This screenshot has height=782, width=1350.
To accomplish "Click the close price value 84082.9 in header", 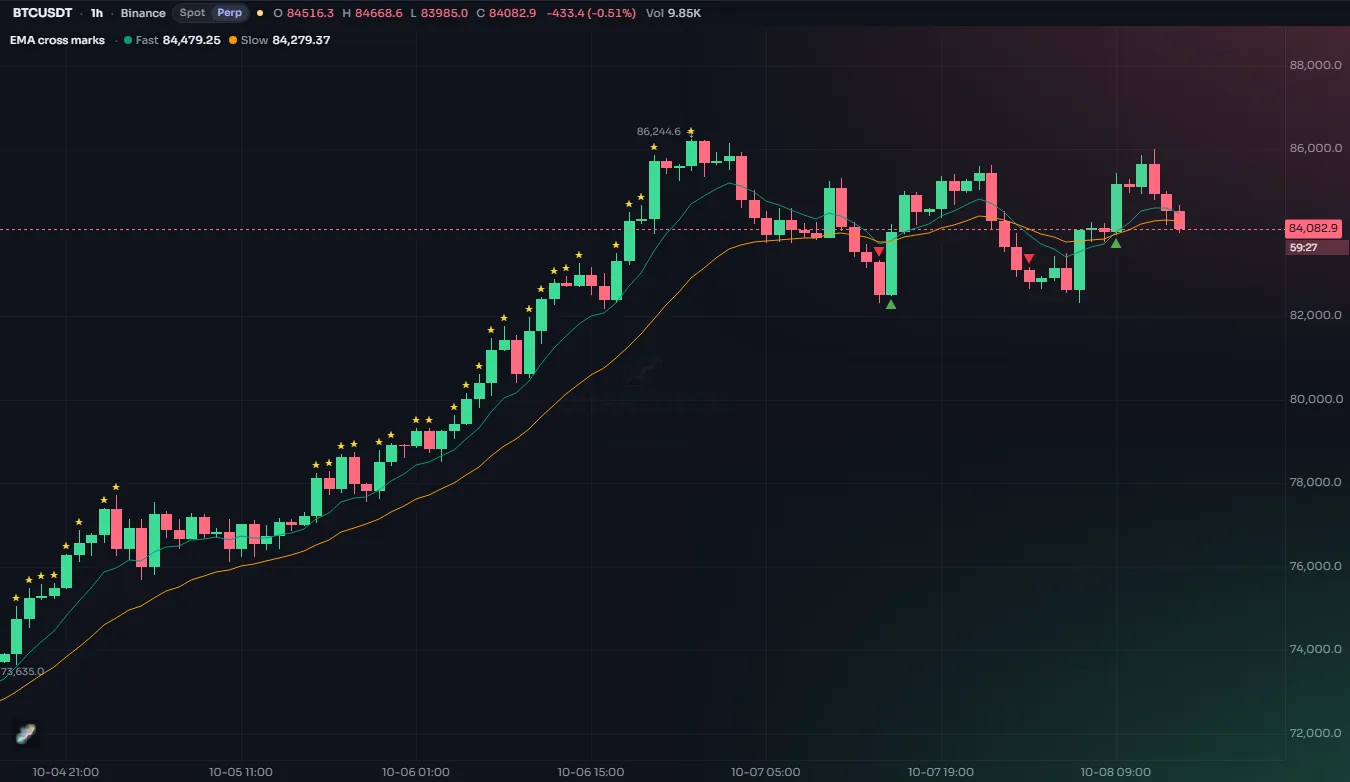I will tap(512, 13).
